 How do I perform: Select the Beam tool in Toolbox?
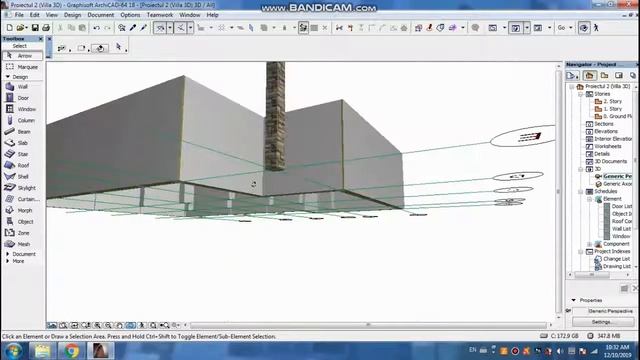coord(22,131)
